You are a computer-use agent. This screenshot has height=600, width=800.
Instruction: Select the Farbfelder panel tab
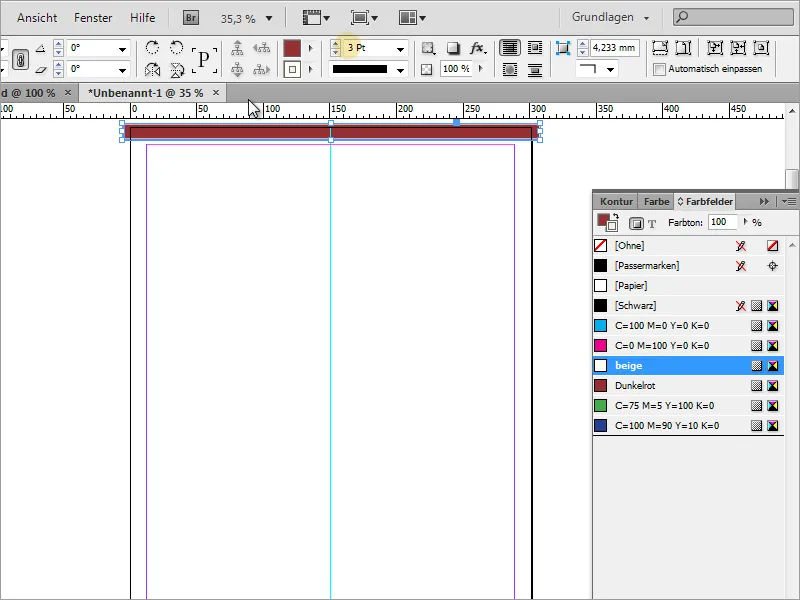point(705,202)
